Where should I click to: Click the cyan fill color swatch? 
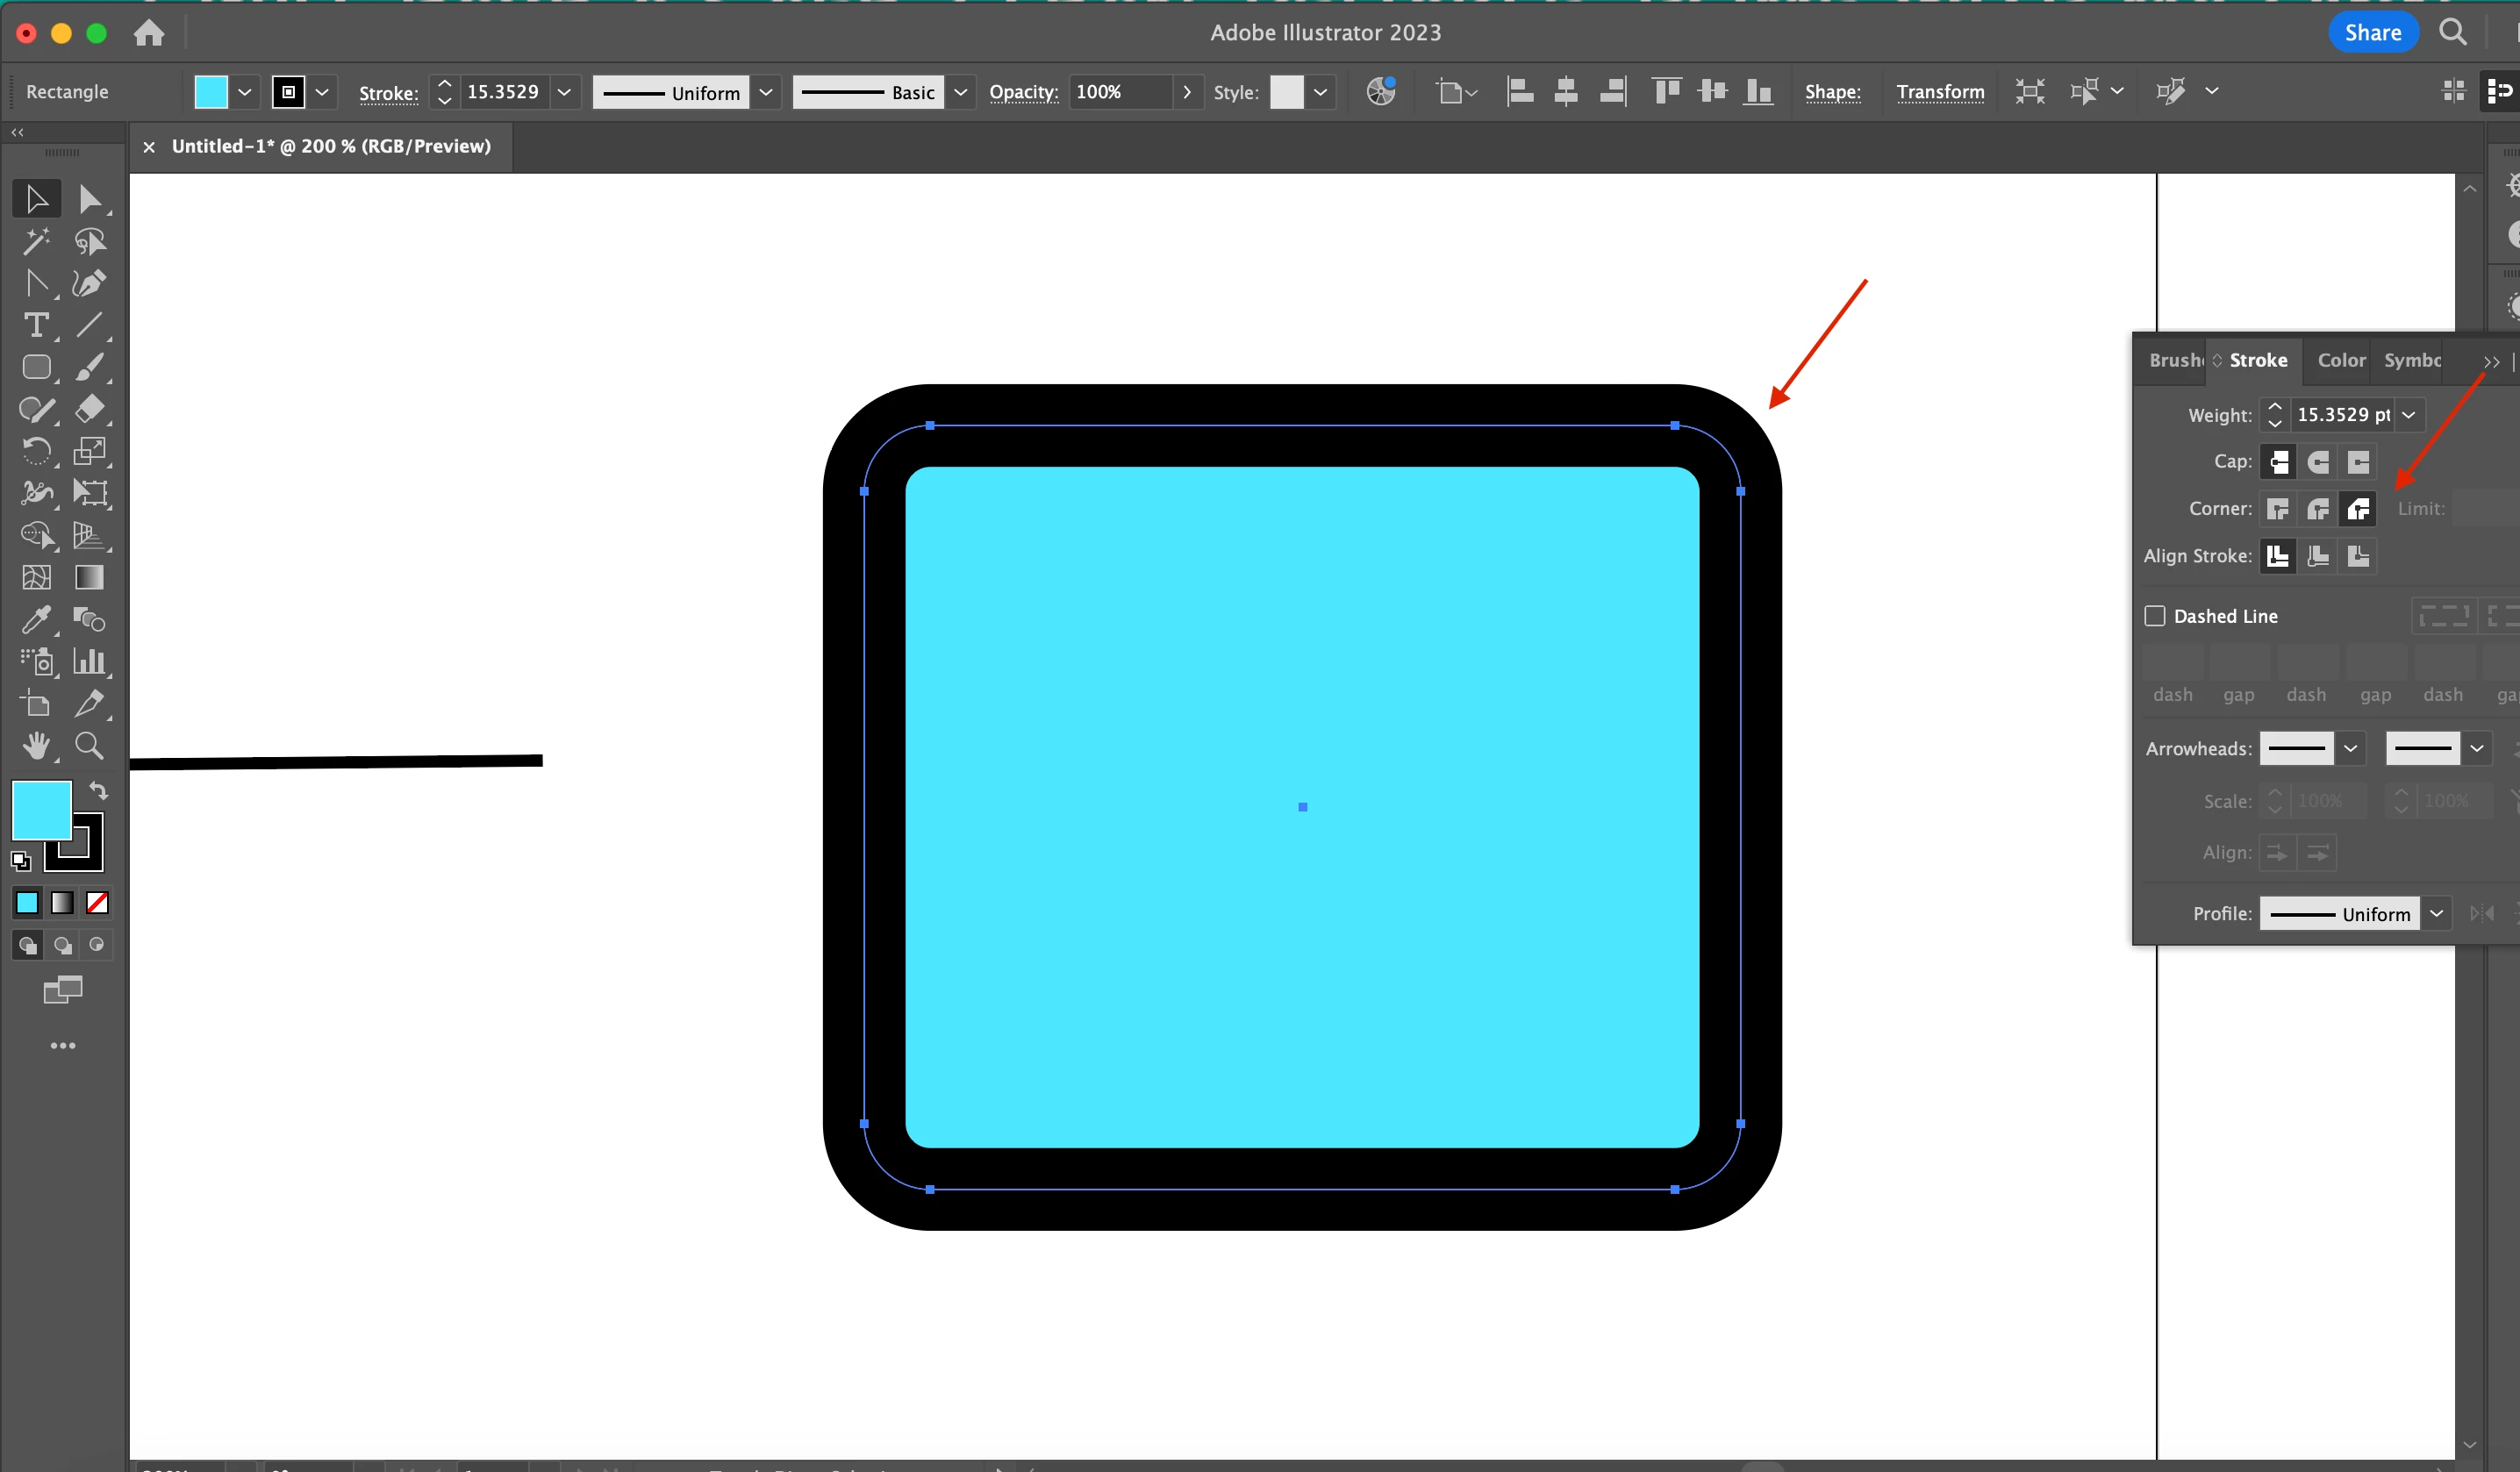pos(211,92)
